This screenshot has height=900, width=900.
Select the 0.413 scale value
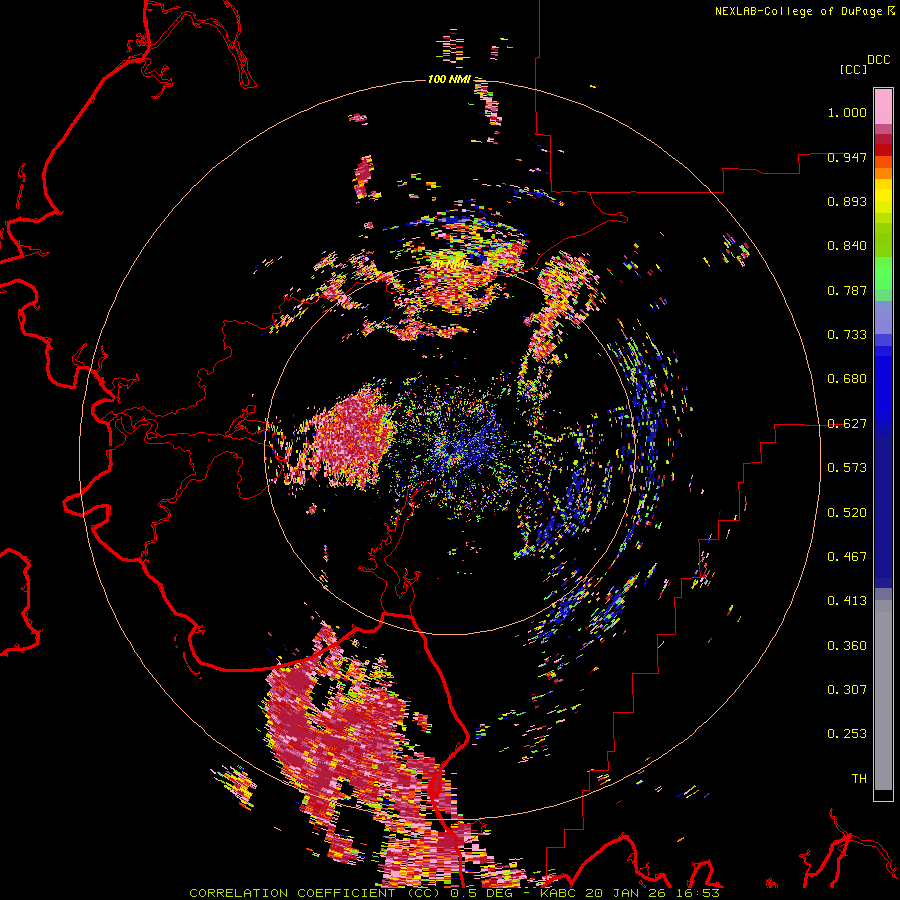click(847, 601)
